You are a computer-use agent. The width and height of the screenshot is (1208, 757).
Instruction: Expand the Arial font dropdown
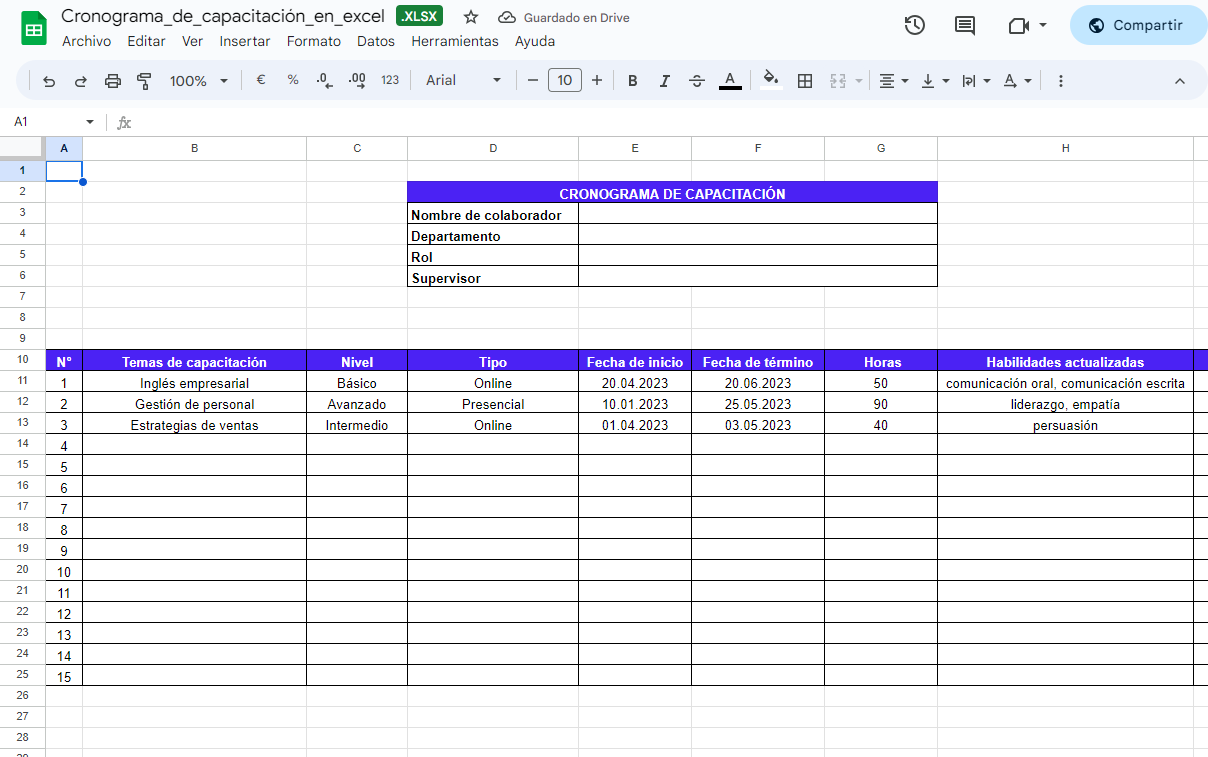click(463, 81)
